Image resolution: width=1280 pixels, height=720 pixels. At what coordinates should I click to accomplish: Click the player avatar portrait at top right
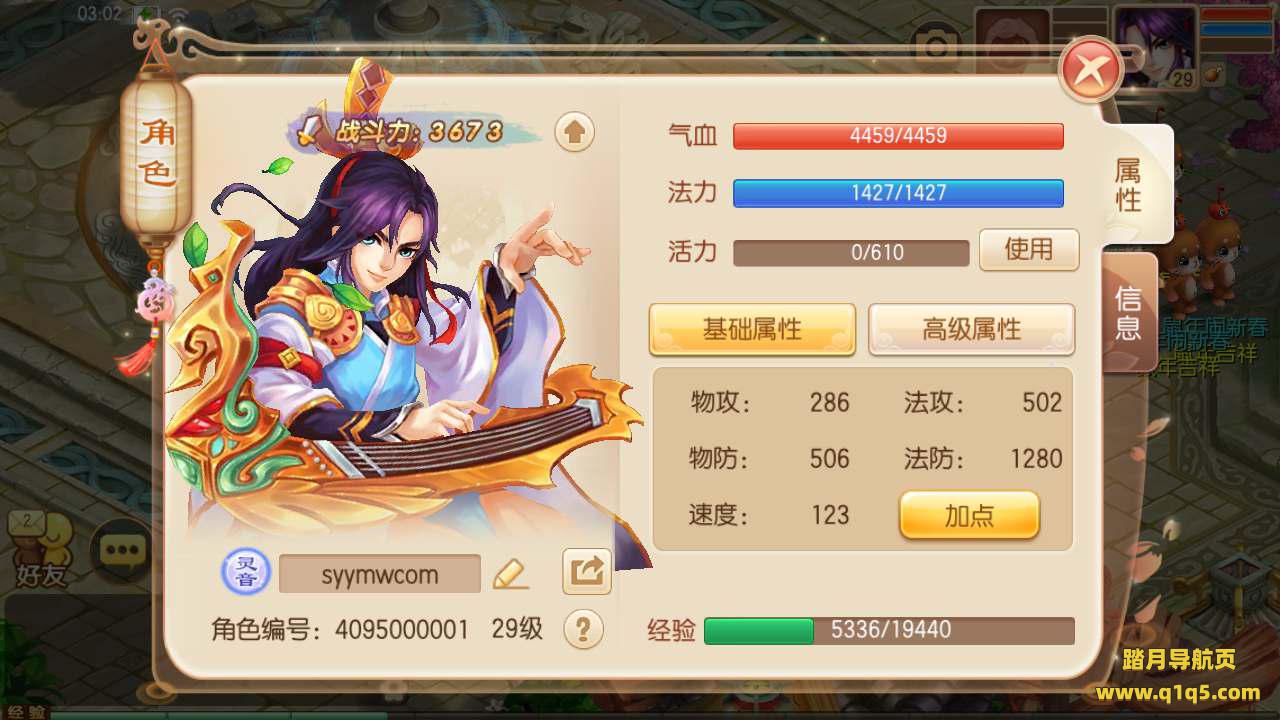[1155, 46]
